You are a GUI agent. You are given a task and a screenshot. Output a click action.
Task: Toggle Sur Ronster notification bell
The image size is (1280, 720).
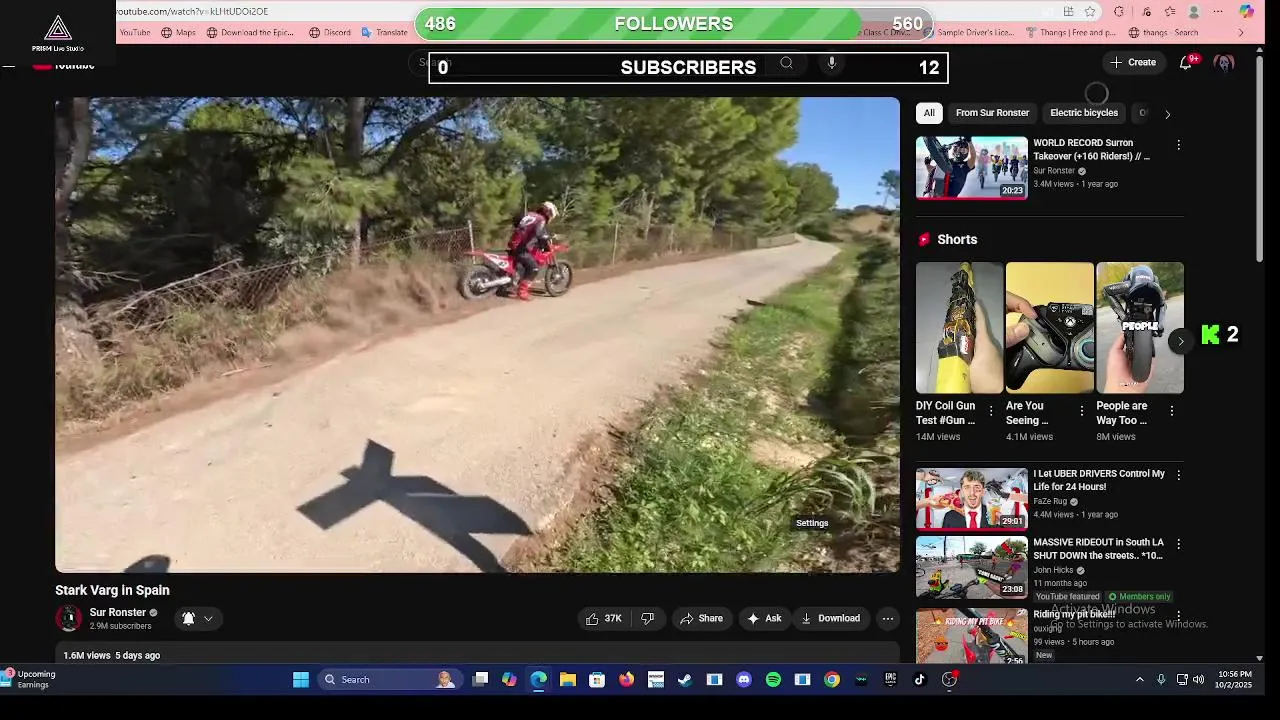[x=188, y=618]
